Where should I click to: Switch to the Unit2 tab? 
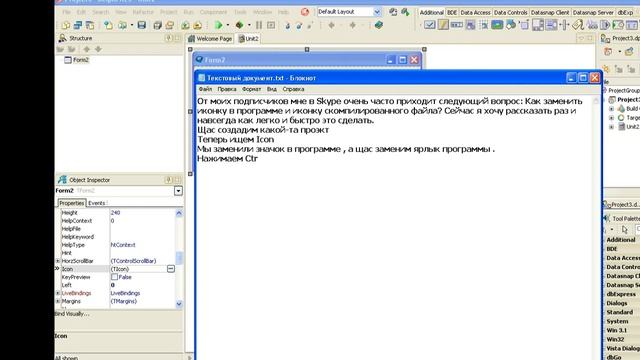pos(249,39)
